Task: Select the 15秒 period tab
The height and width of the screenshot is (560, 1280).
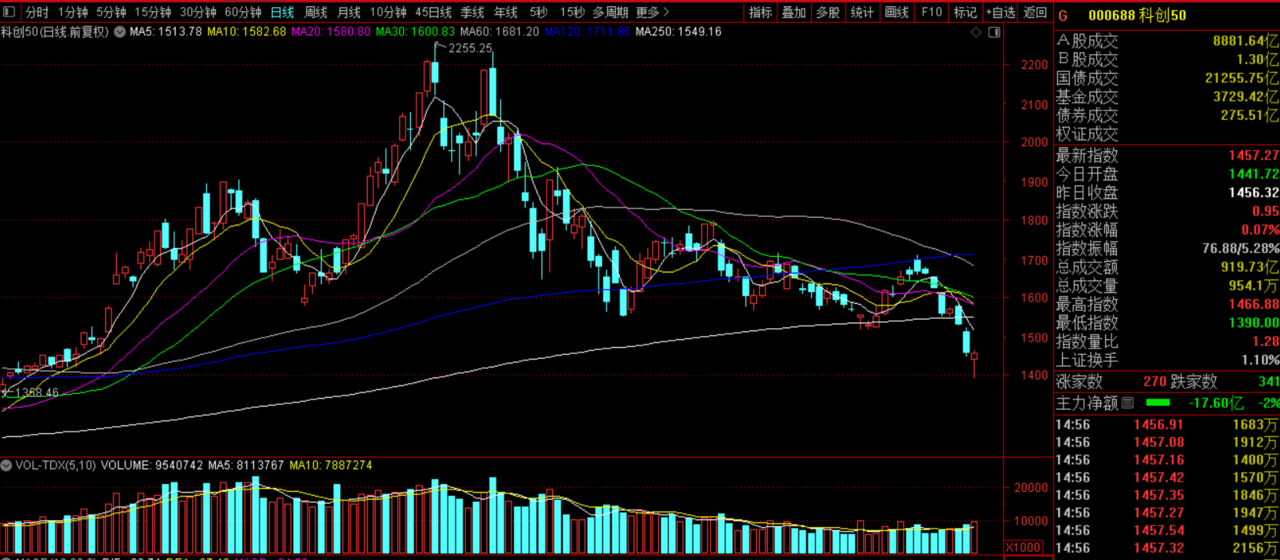Action: [x=572, y=13]
